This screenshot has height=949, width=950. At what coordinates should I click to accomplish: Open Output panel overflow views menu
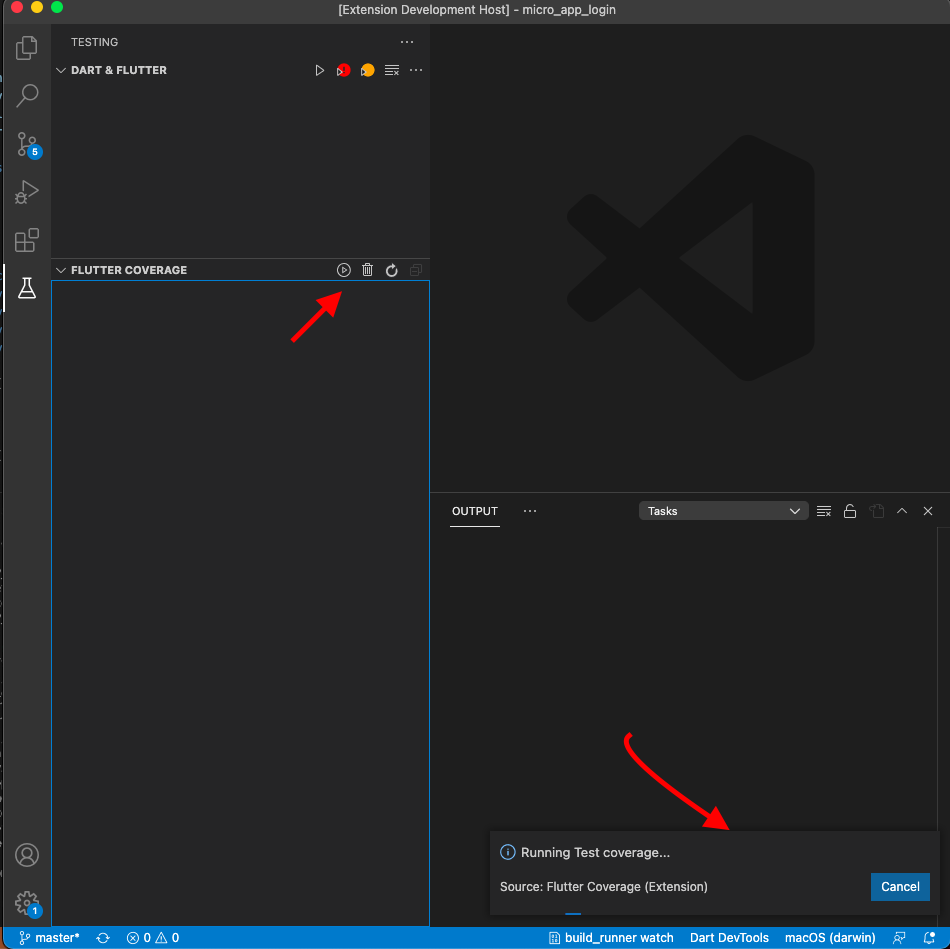530,511
